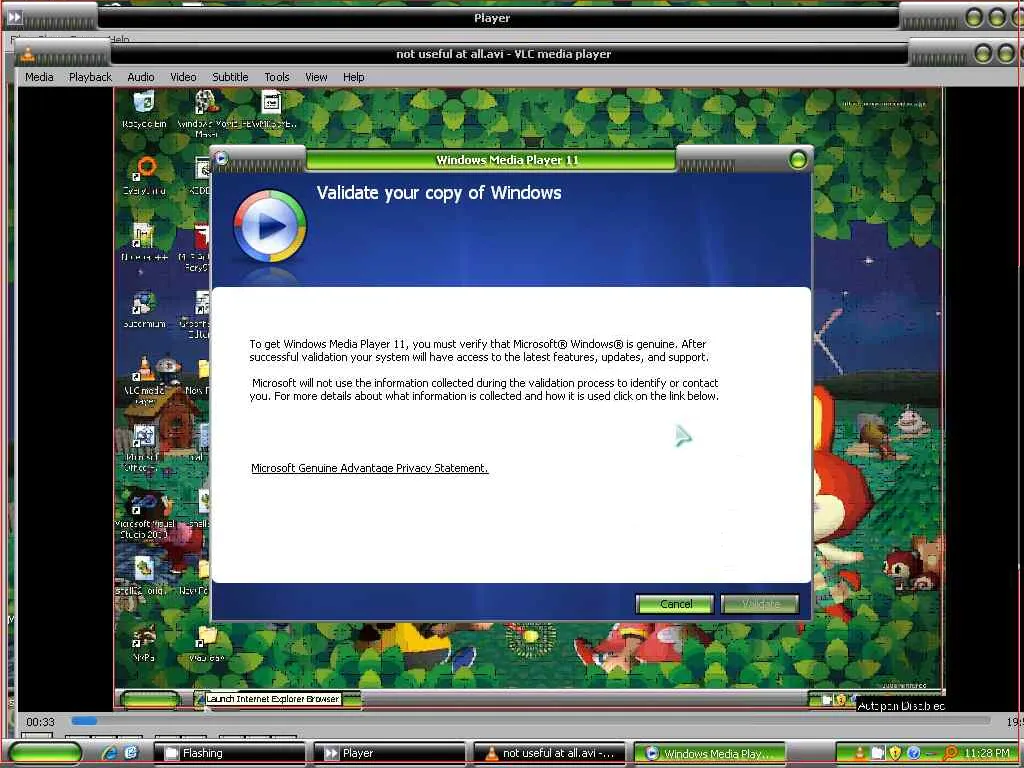Click the VLC cone icon in the VLC title bar

[27, 54]
